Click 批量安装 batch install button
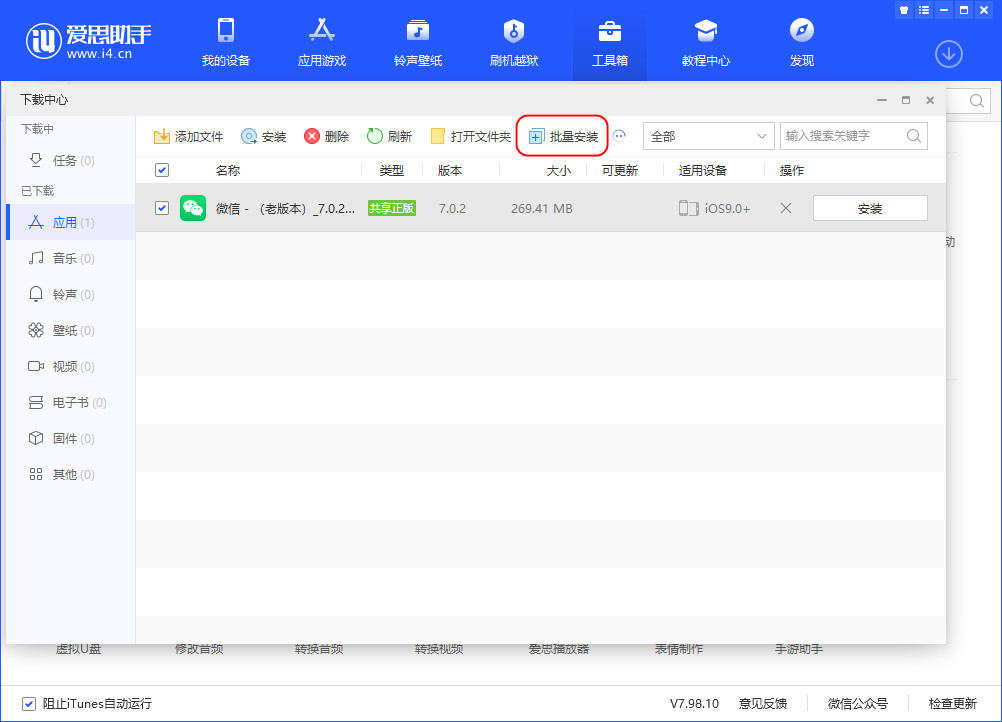 point(563,136)
